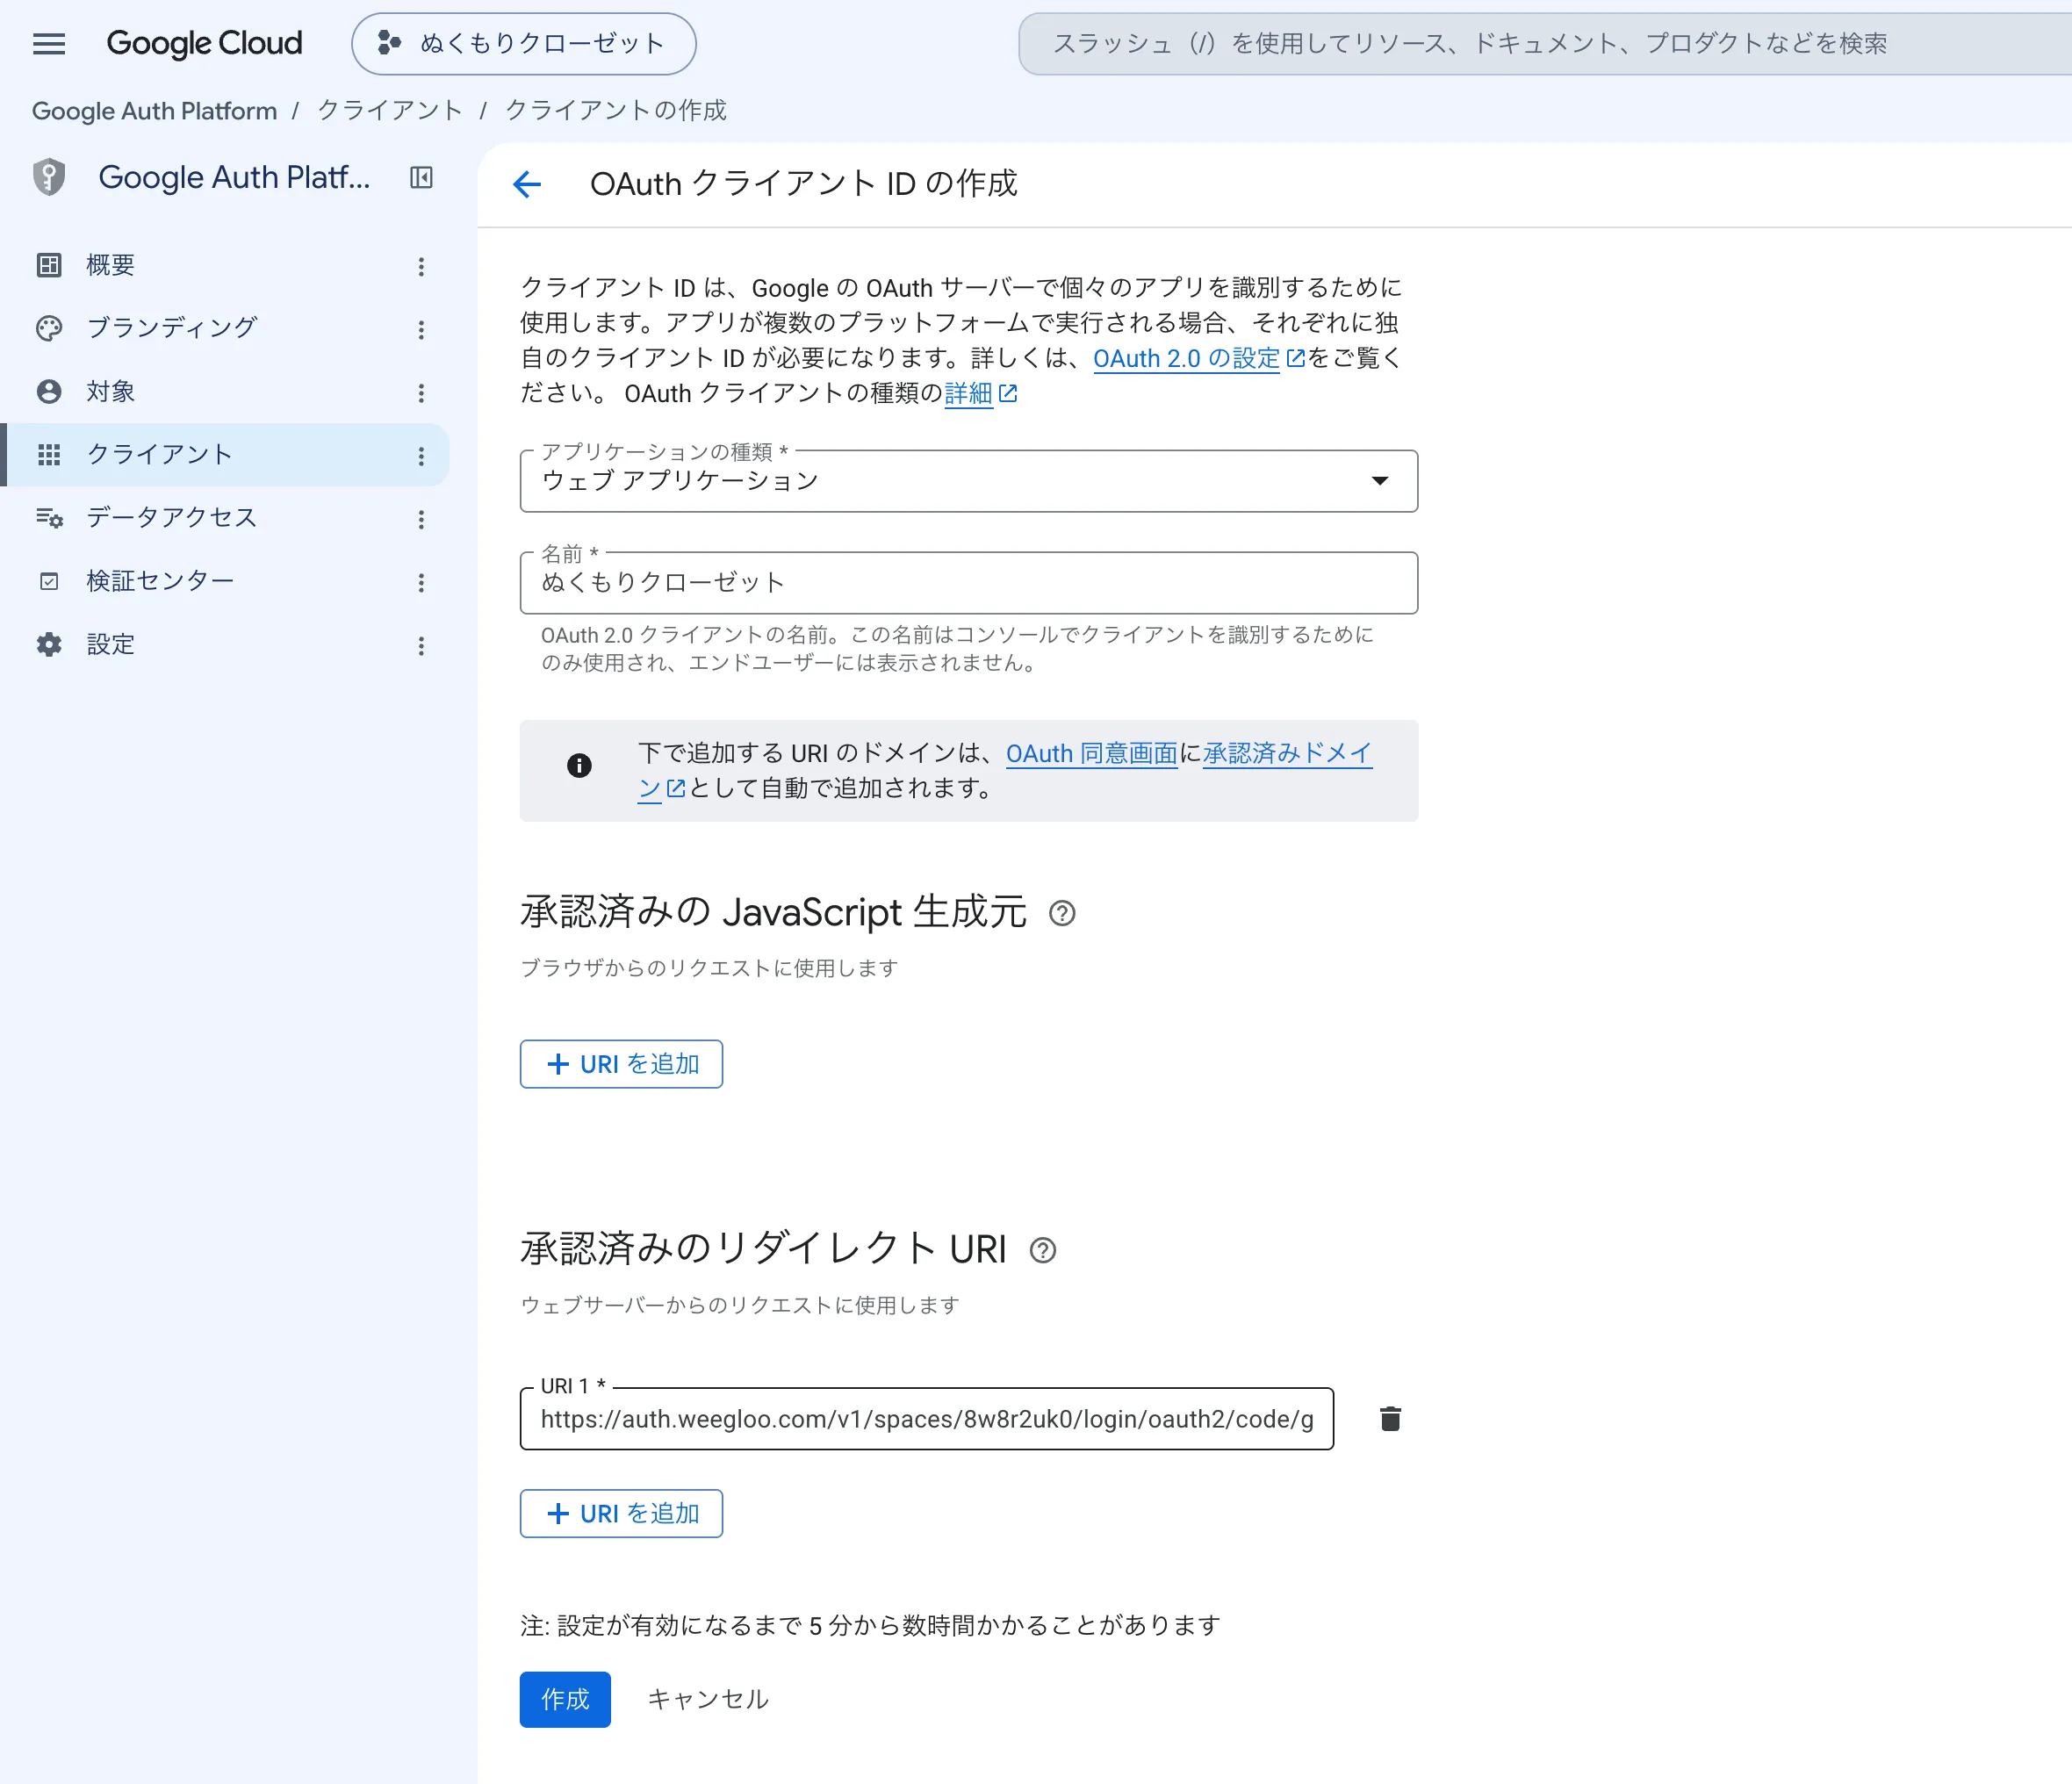
Task: Open the OAuth 同意画面 link
Action: (1092, 753)
